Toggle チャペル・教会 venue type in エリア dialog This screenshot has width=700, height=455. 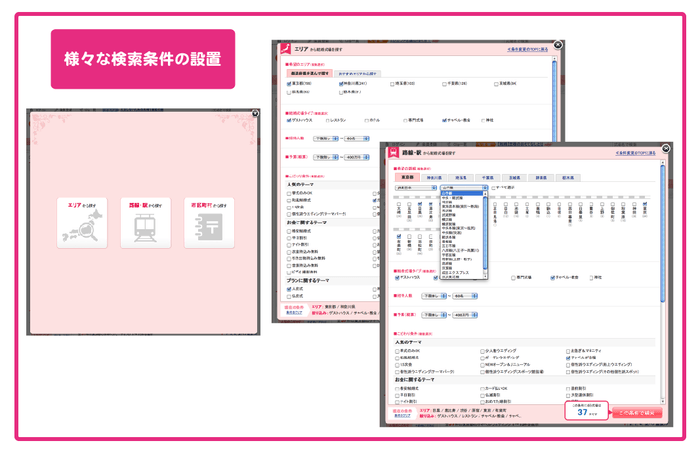(x=444, y=120)
